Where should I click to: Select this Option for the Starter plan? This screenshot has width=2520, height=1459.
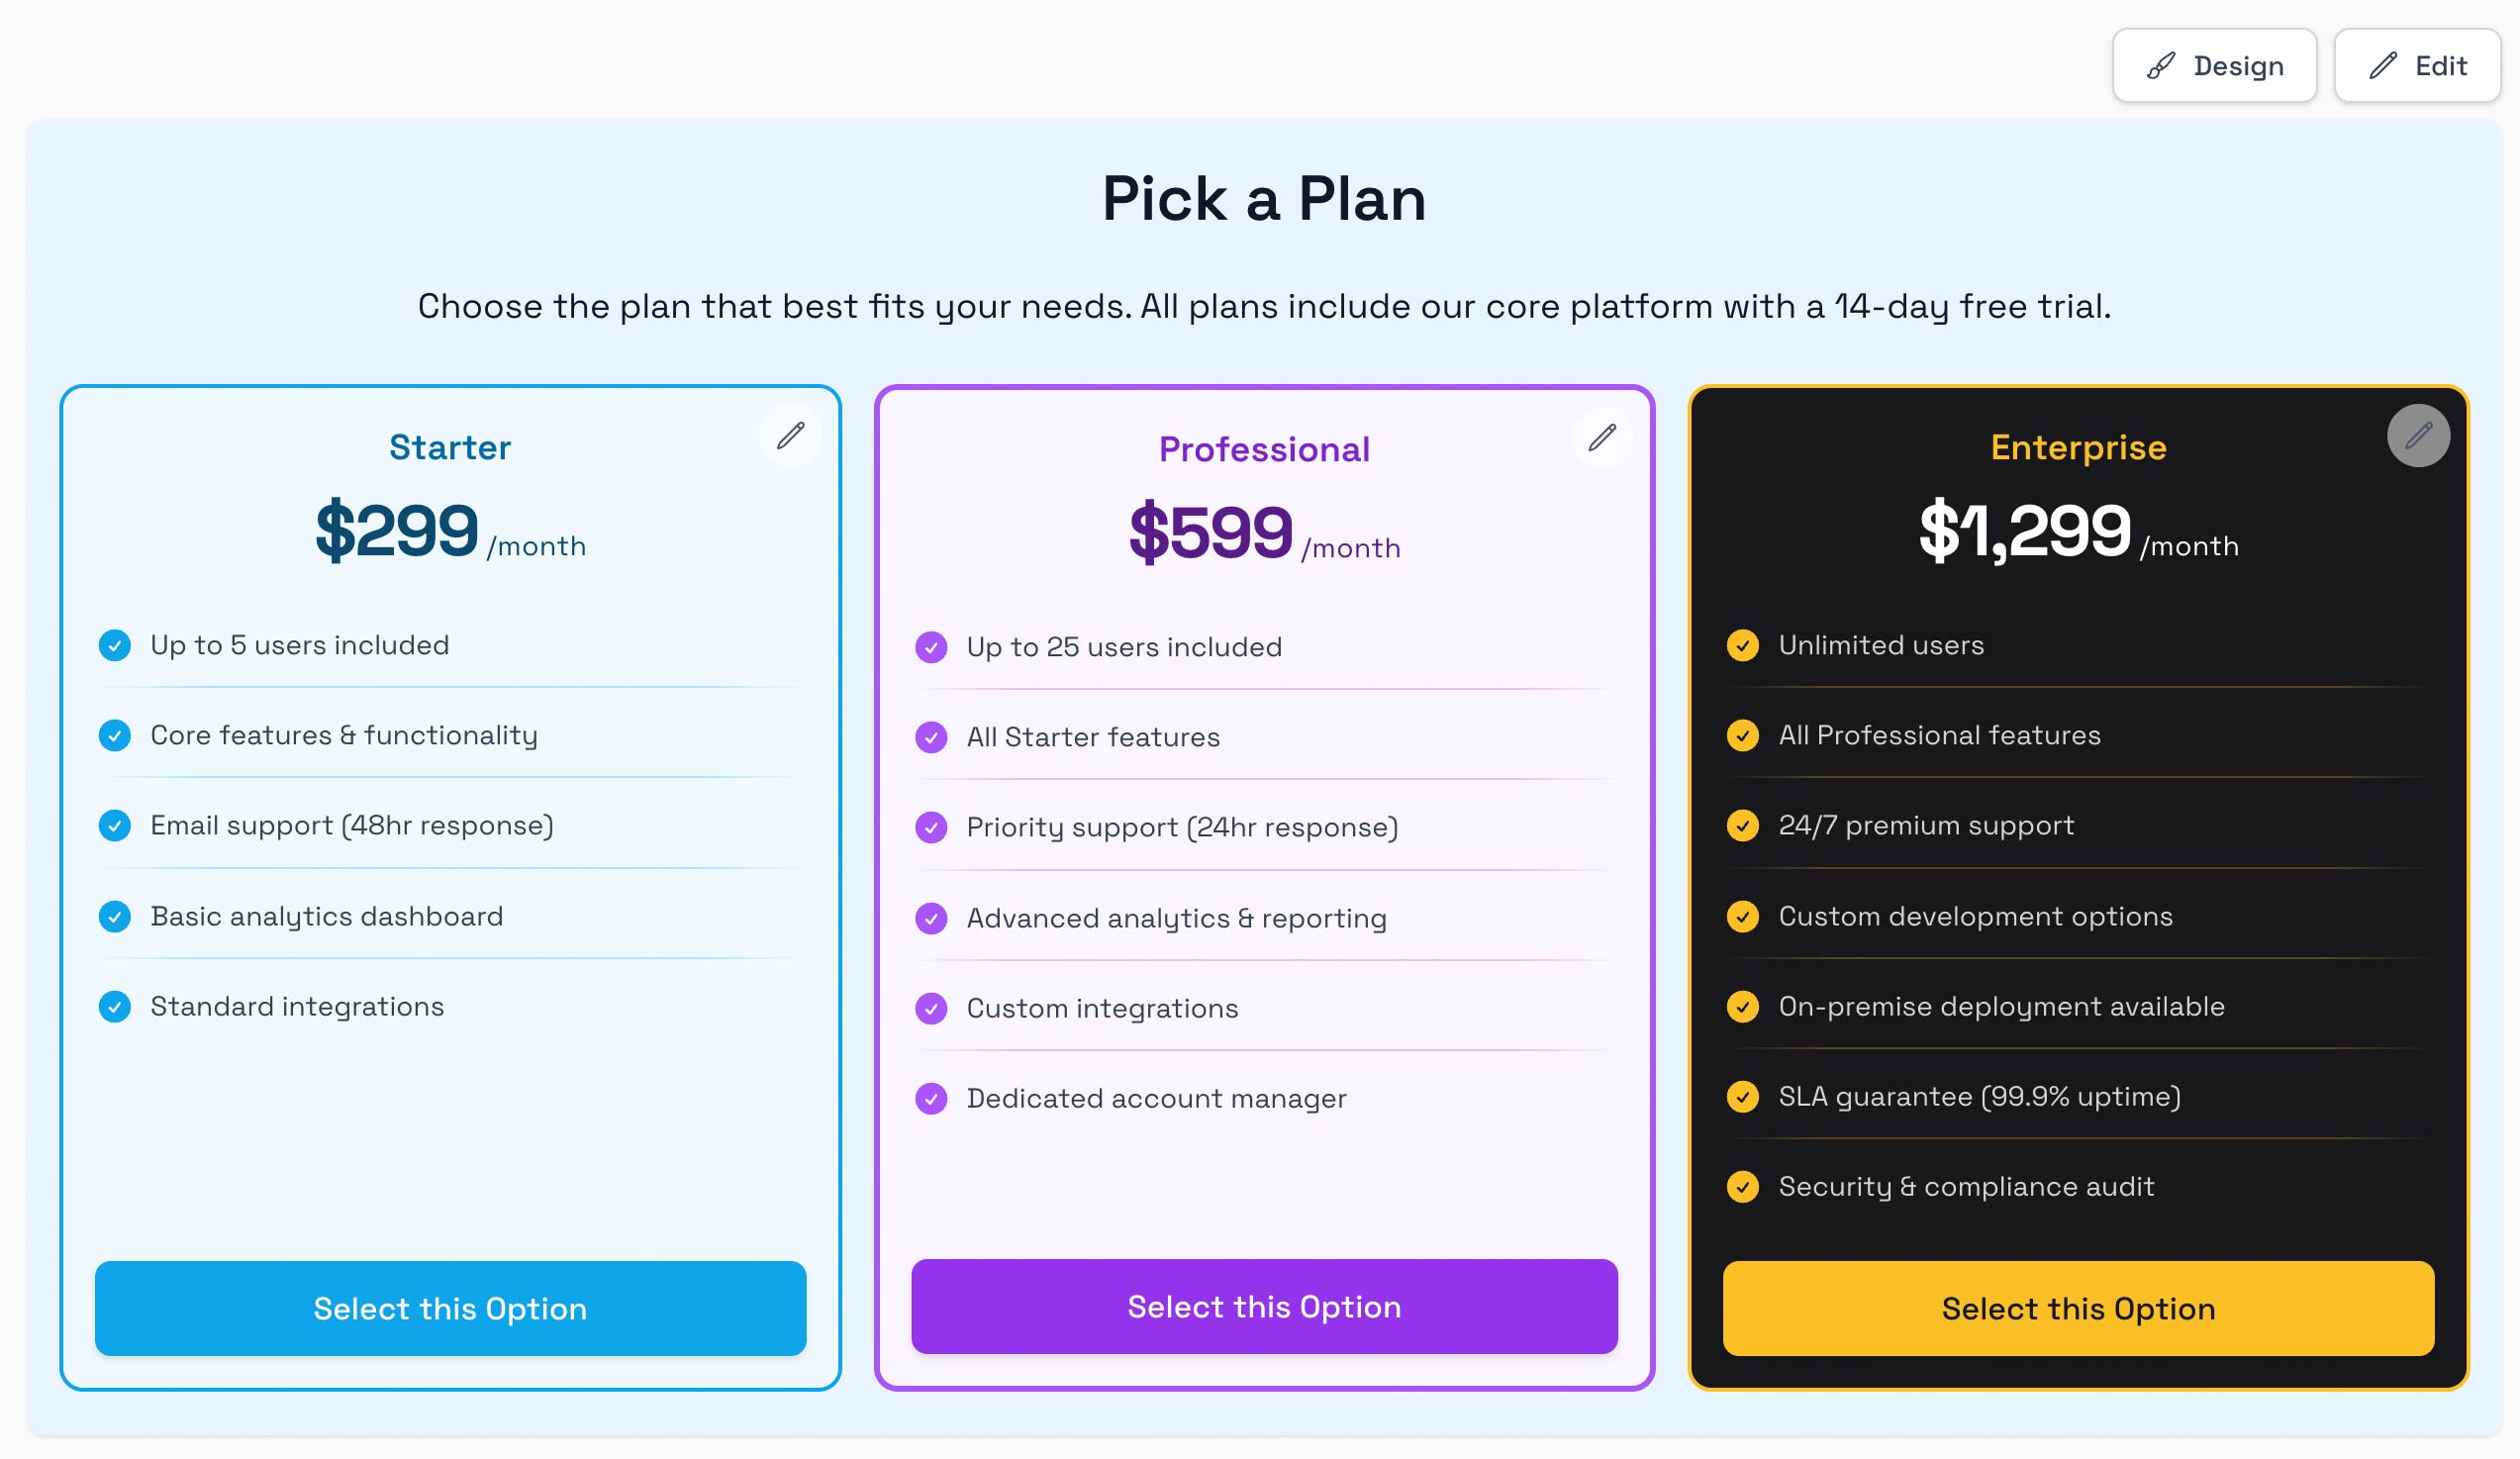click(x=450, y=1308)
